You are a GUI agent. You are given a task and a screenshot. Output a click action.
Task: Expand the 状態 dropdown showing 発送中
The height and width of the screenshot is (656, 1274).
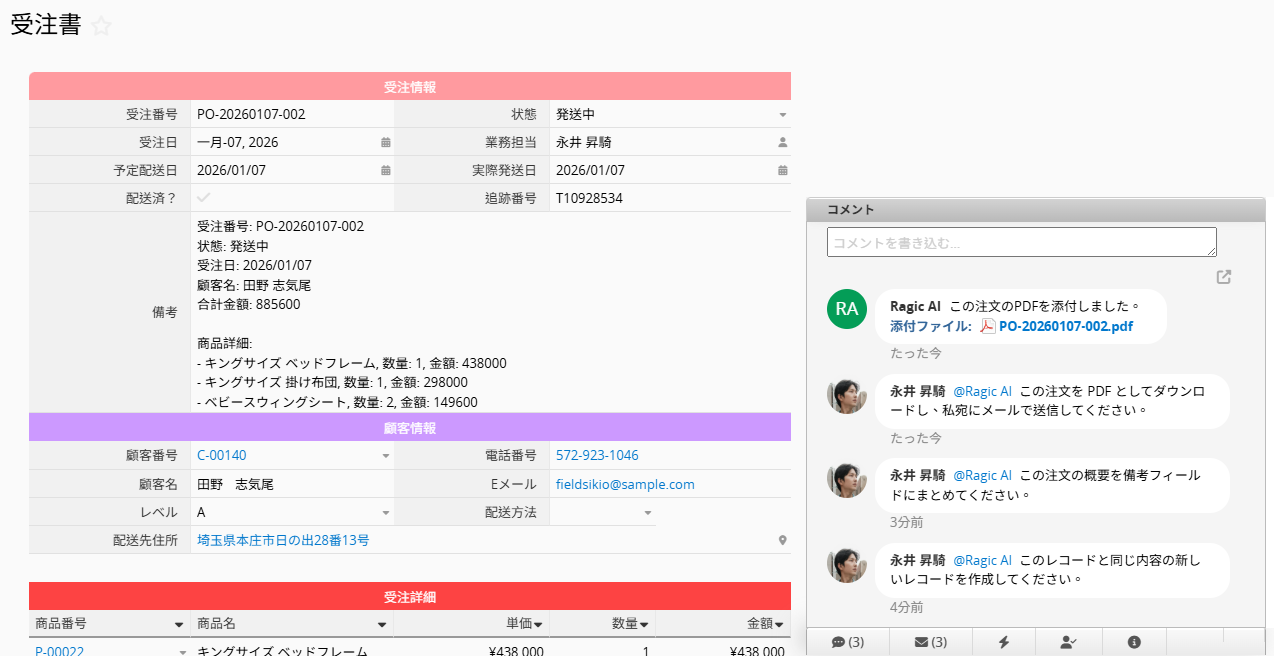tap(783, 115)
